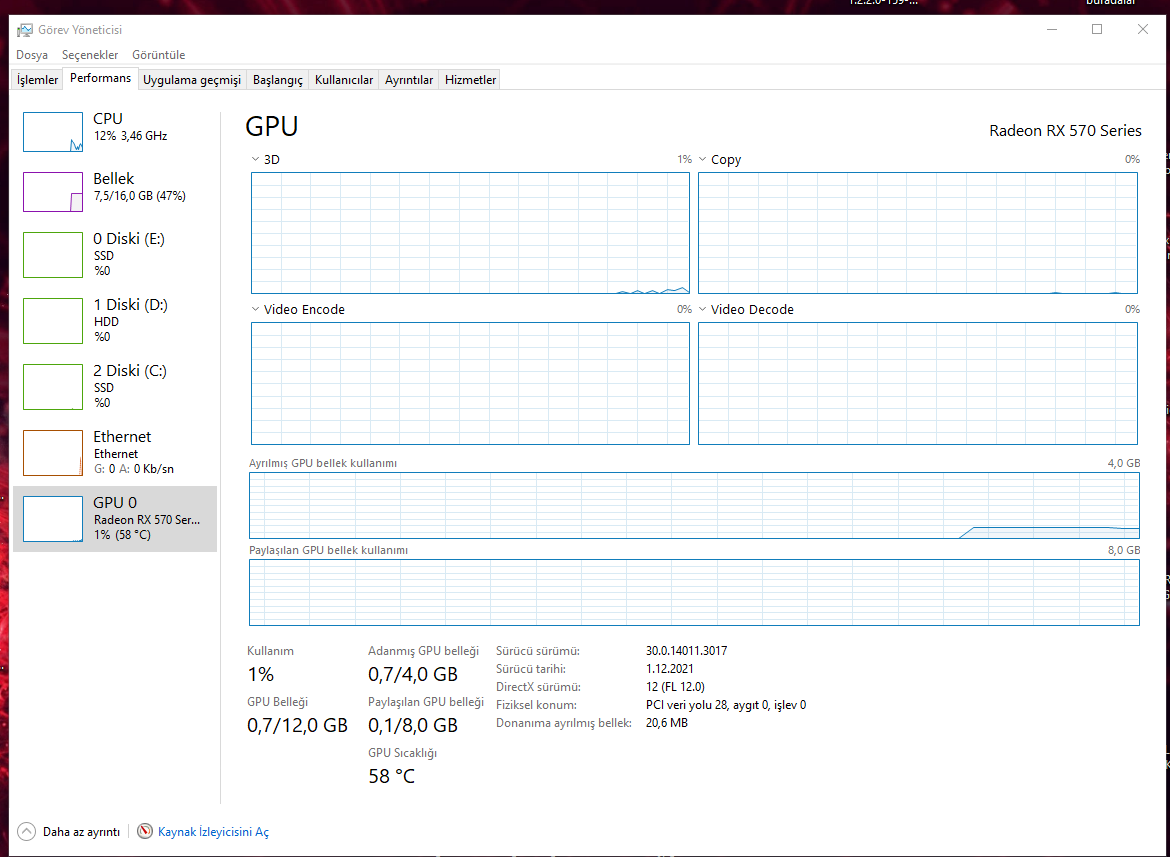Image resolution: width=1170 pixels, height=857 pixels.
Task: Click the '12% 3,46 GHz' CPU reading
Action: pos(131,136)
